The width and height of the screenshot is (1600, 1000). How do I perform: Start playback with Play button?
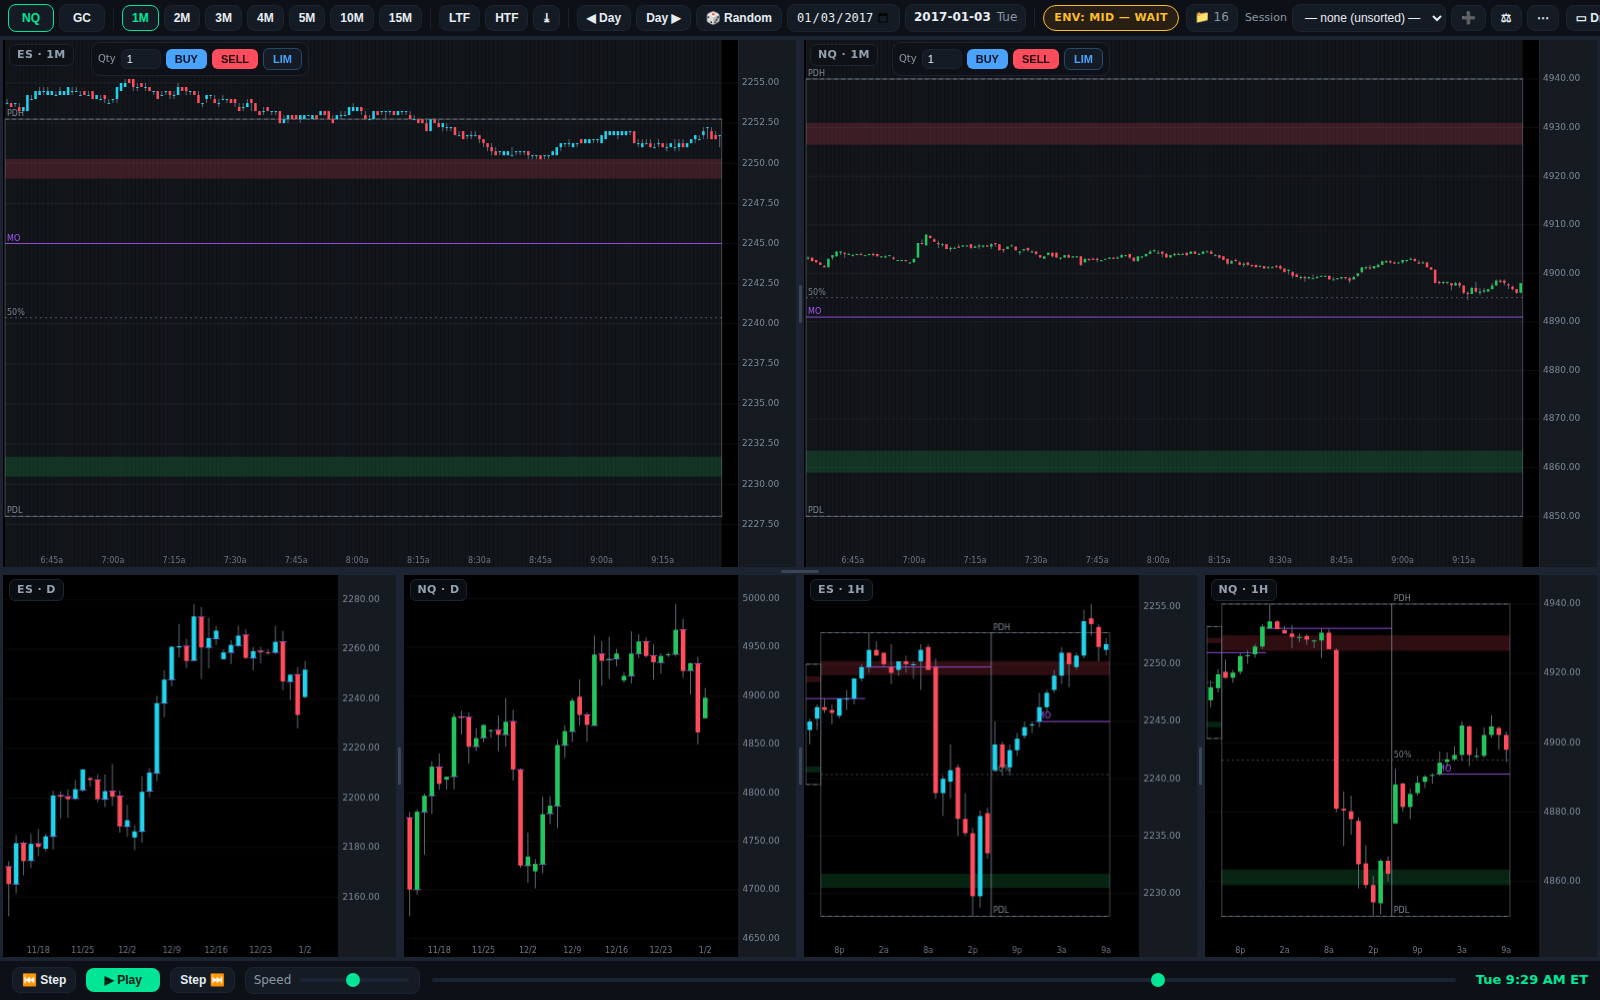coord(123,980)
